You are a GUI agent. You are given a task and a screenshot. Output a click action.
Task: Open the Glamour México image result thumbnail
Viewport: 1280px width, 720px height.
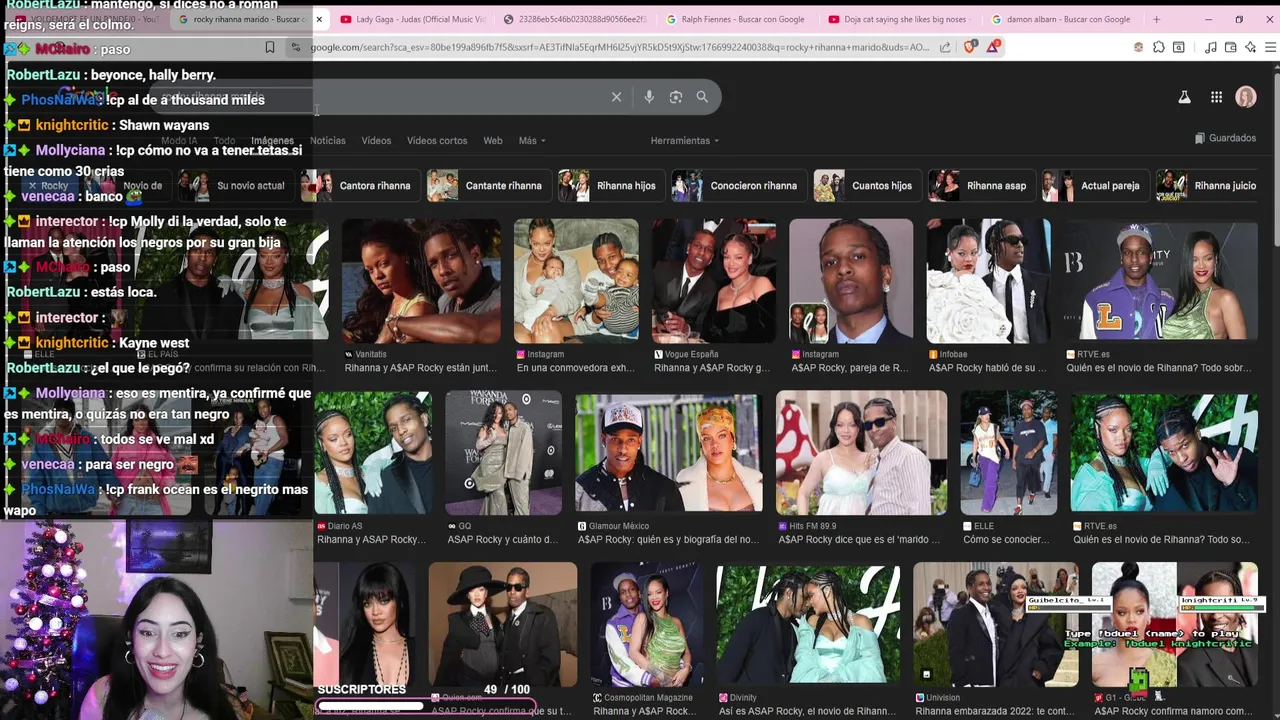tap(669, 453)
